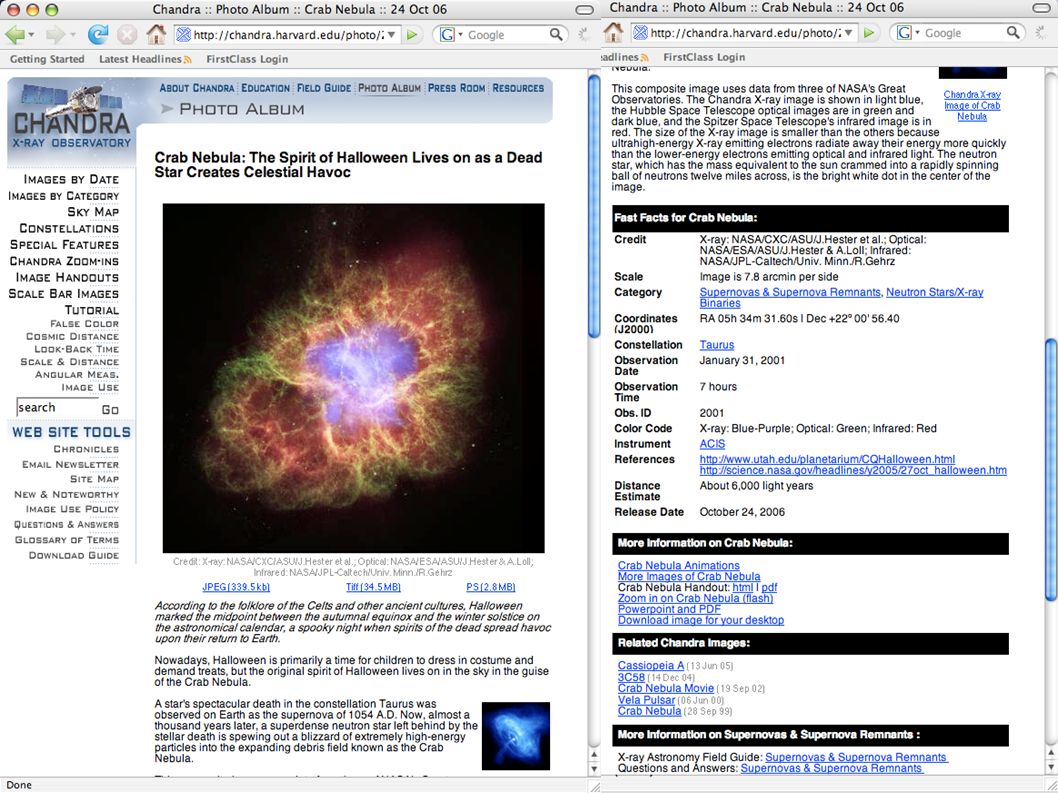Open the Cassiopeia A related image link
The image size is (1058, 793).
(x=650, y=665)
